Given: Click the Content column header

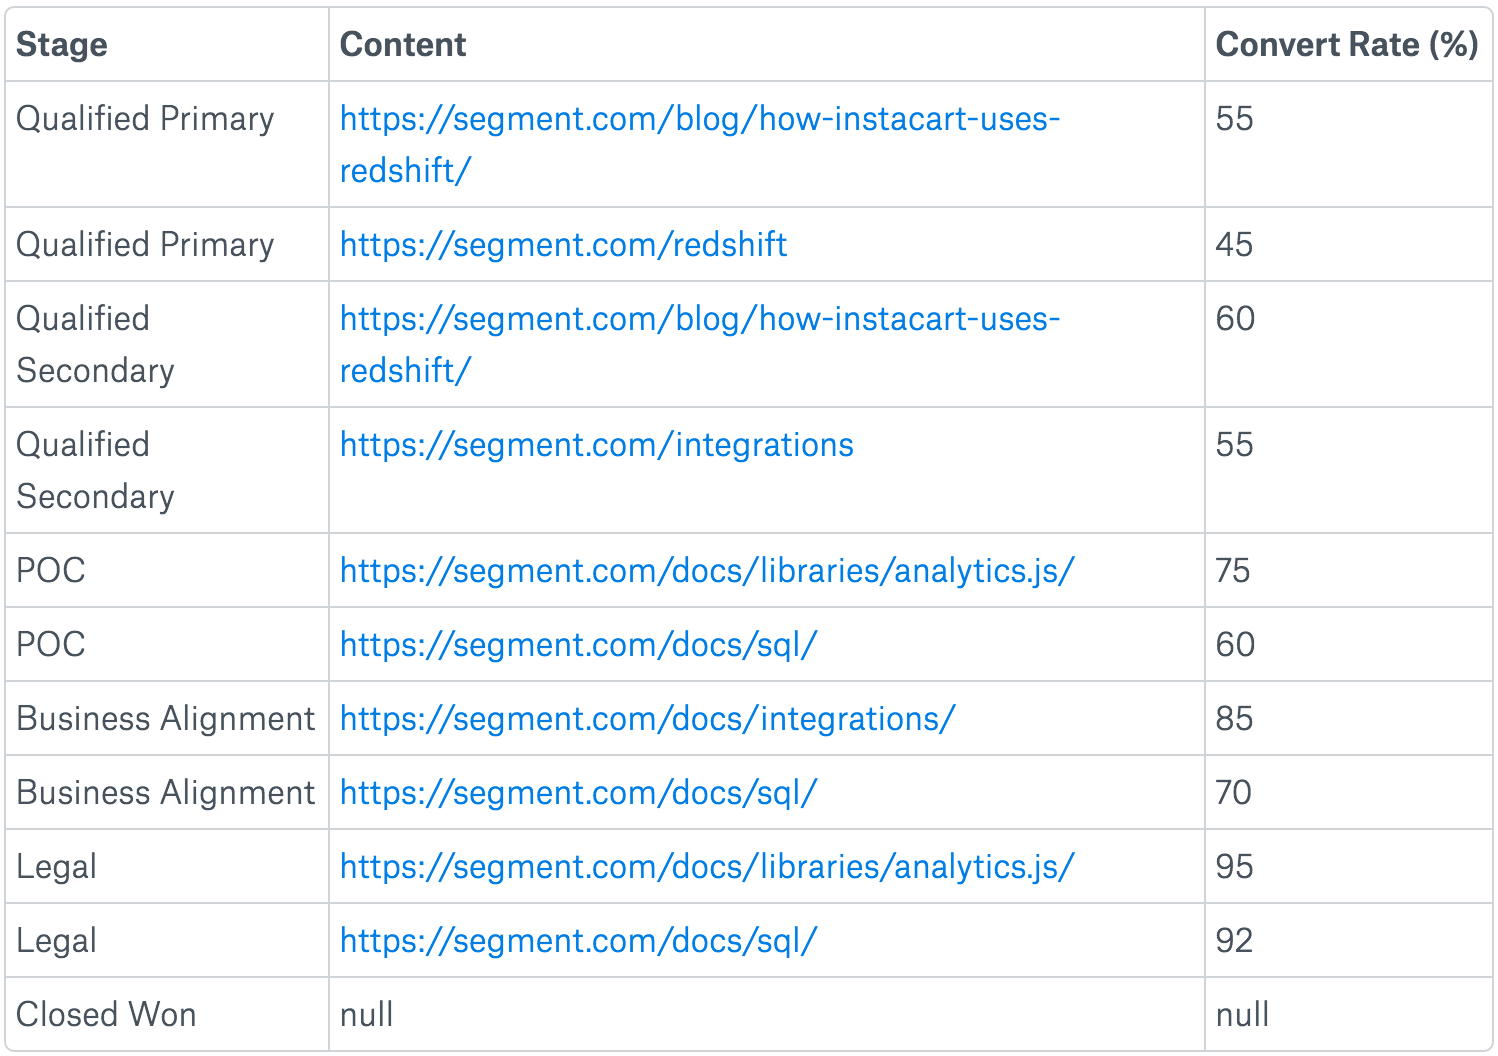Looking at the screenshot, I should click(403, 45).
